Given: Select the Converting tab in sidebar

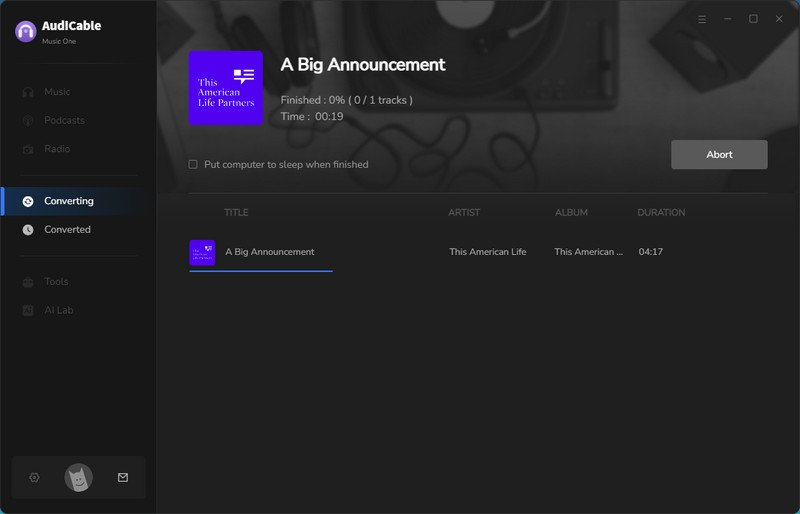Looking at the screenshot, I should tap(79, 201).
